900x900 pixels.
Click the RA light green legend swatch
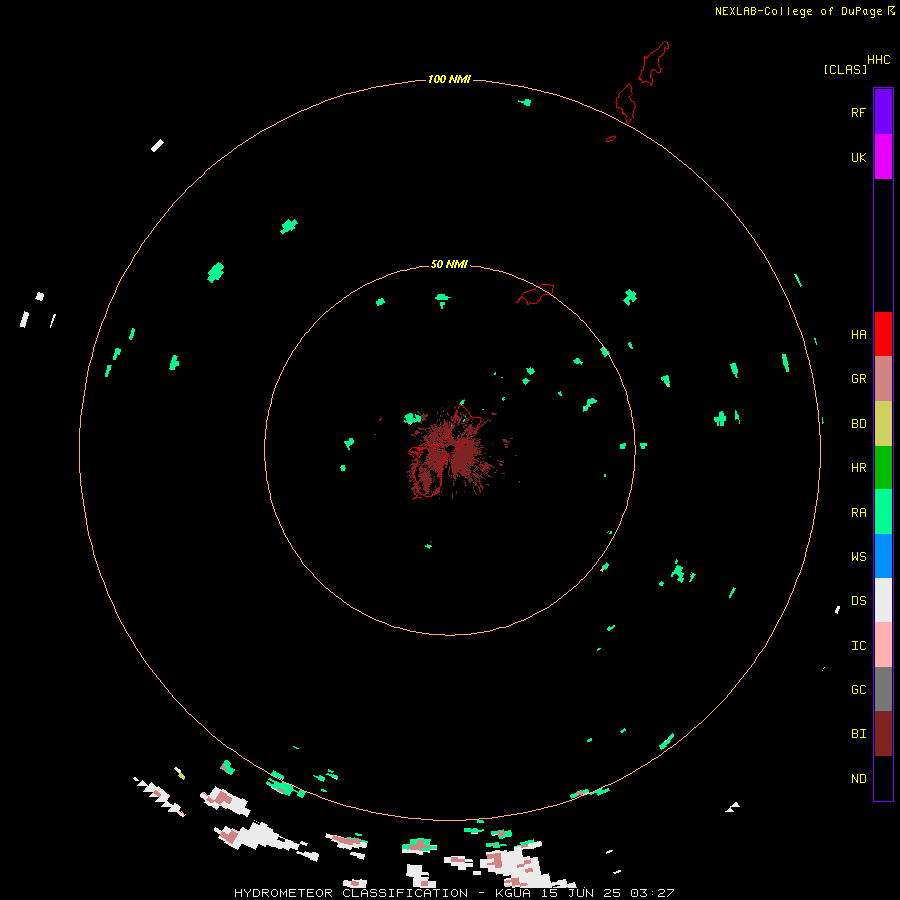pos(883,512)
